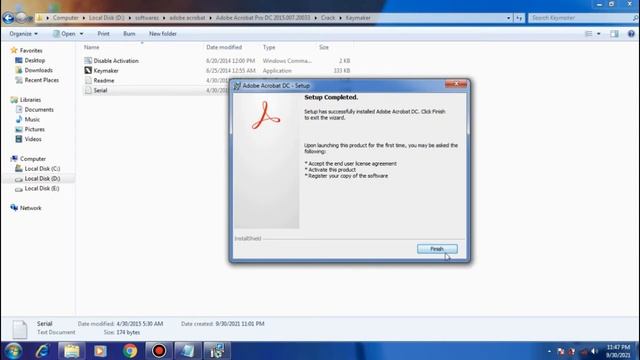Open Explorer help icon

631,34
